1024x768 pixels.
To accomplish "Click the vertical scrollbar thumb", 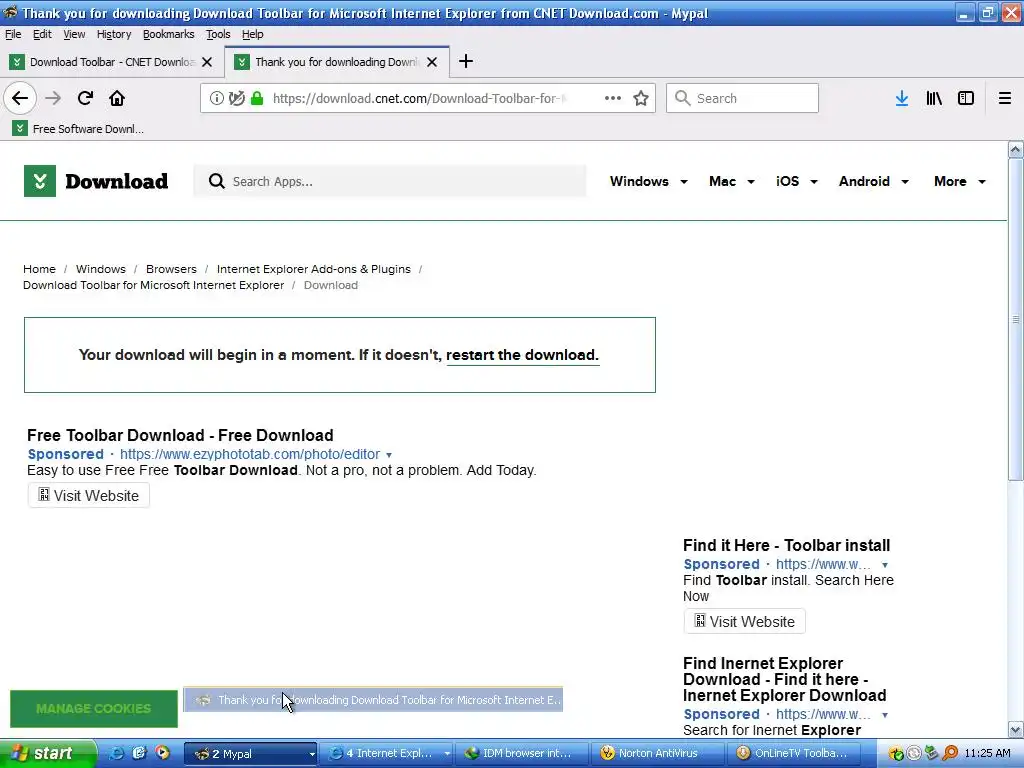I will point(1016,319).
